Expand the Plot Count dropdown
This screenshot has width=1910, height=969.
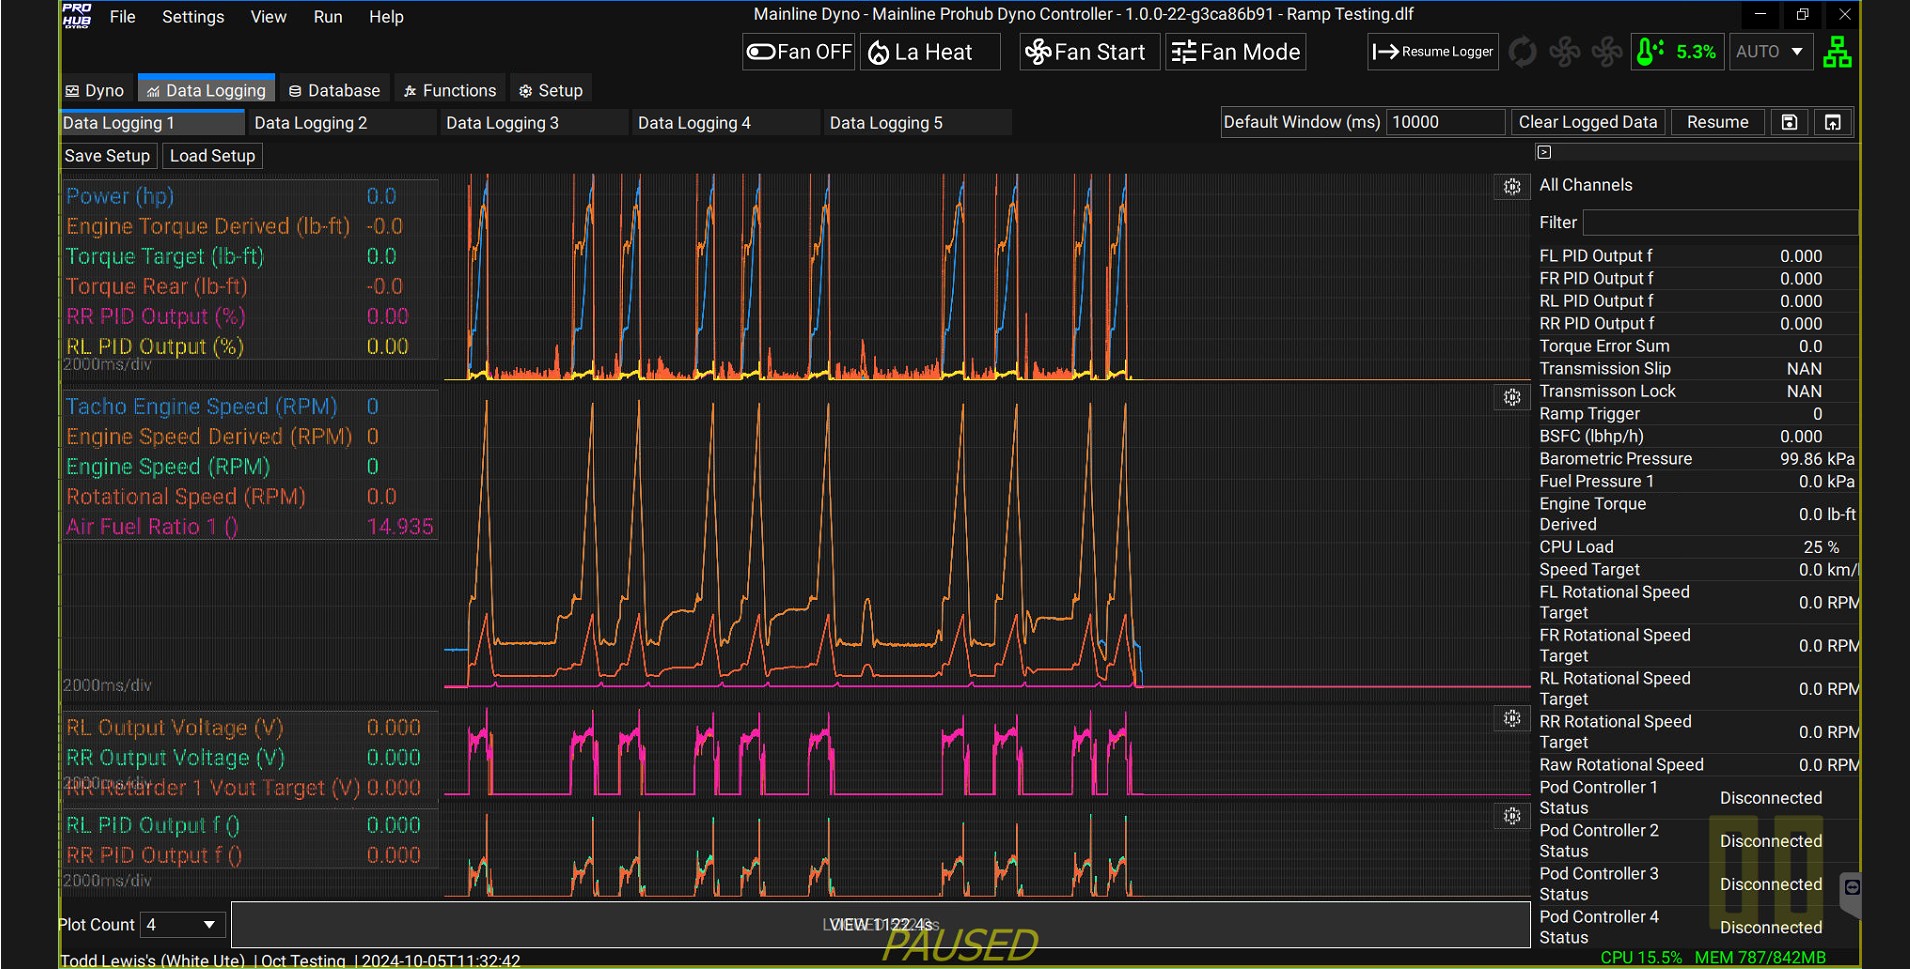click(182, 925)
